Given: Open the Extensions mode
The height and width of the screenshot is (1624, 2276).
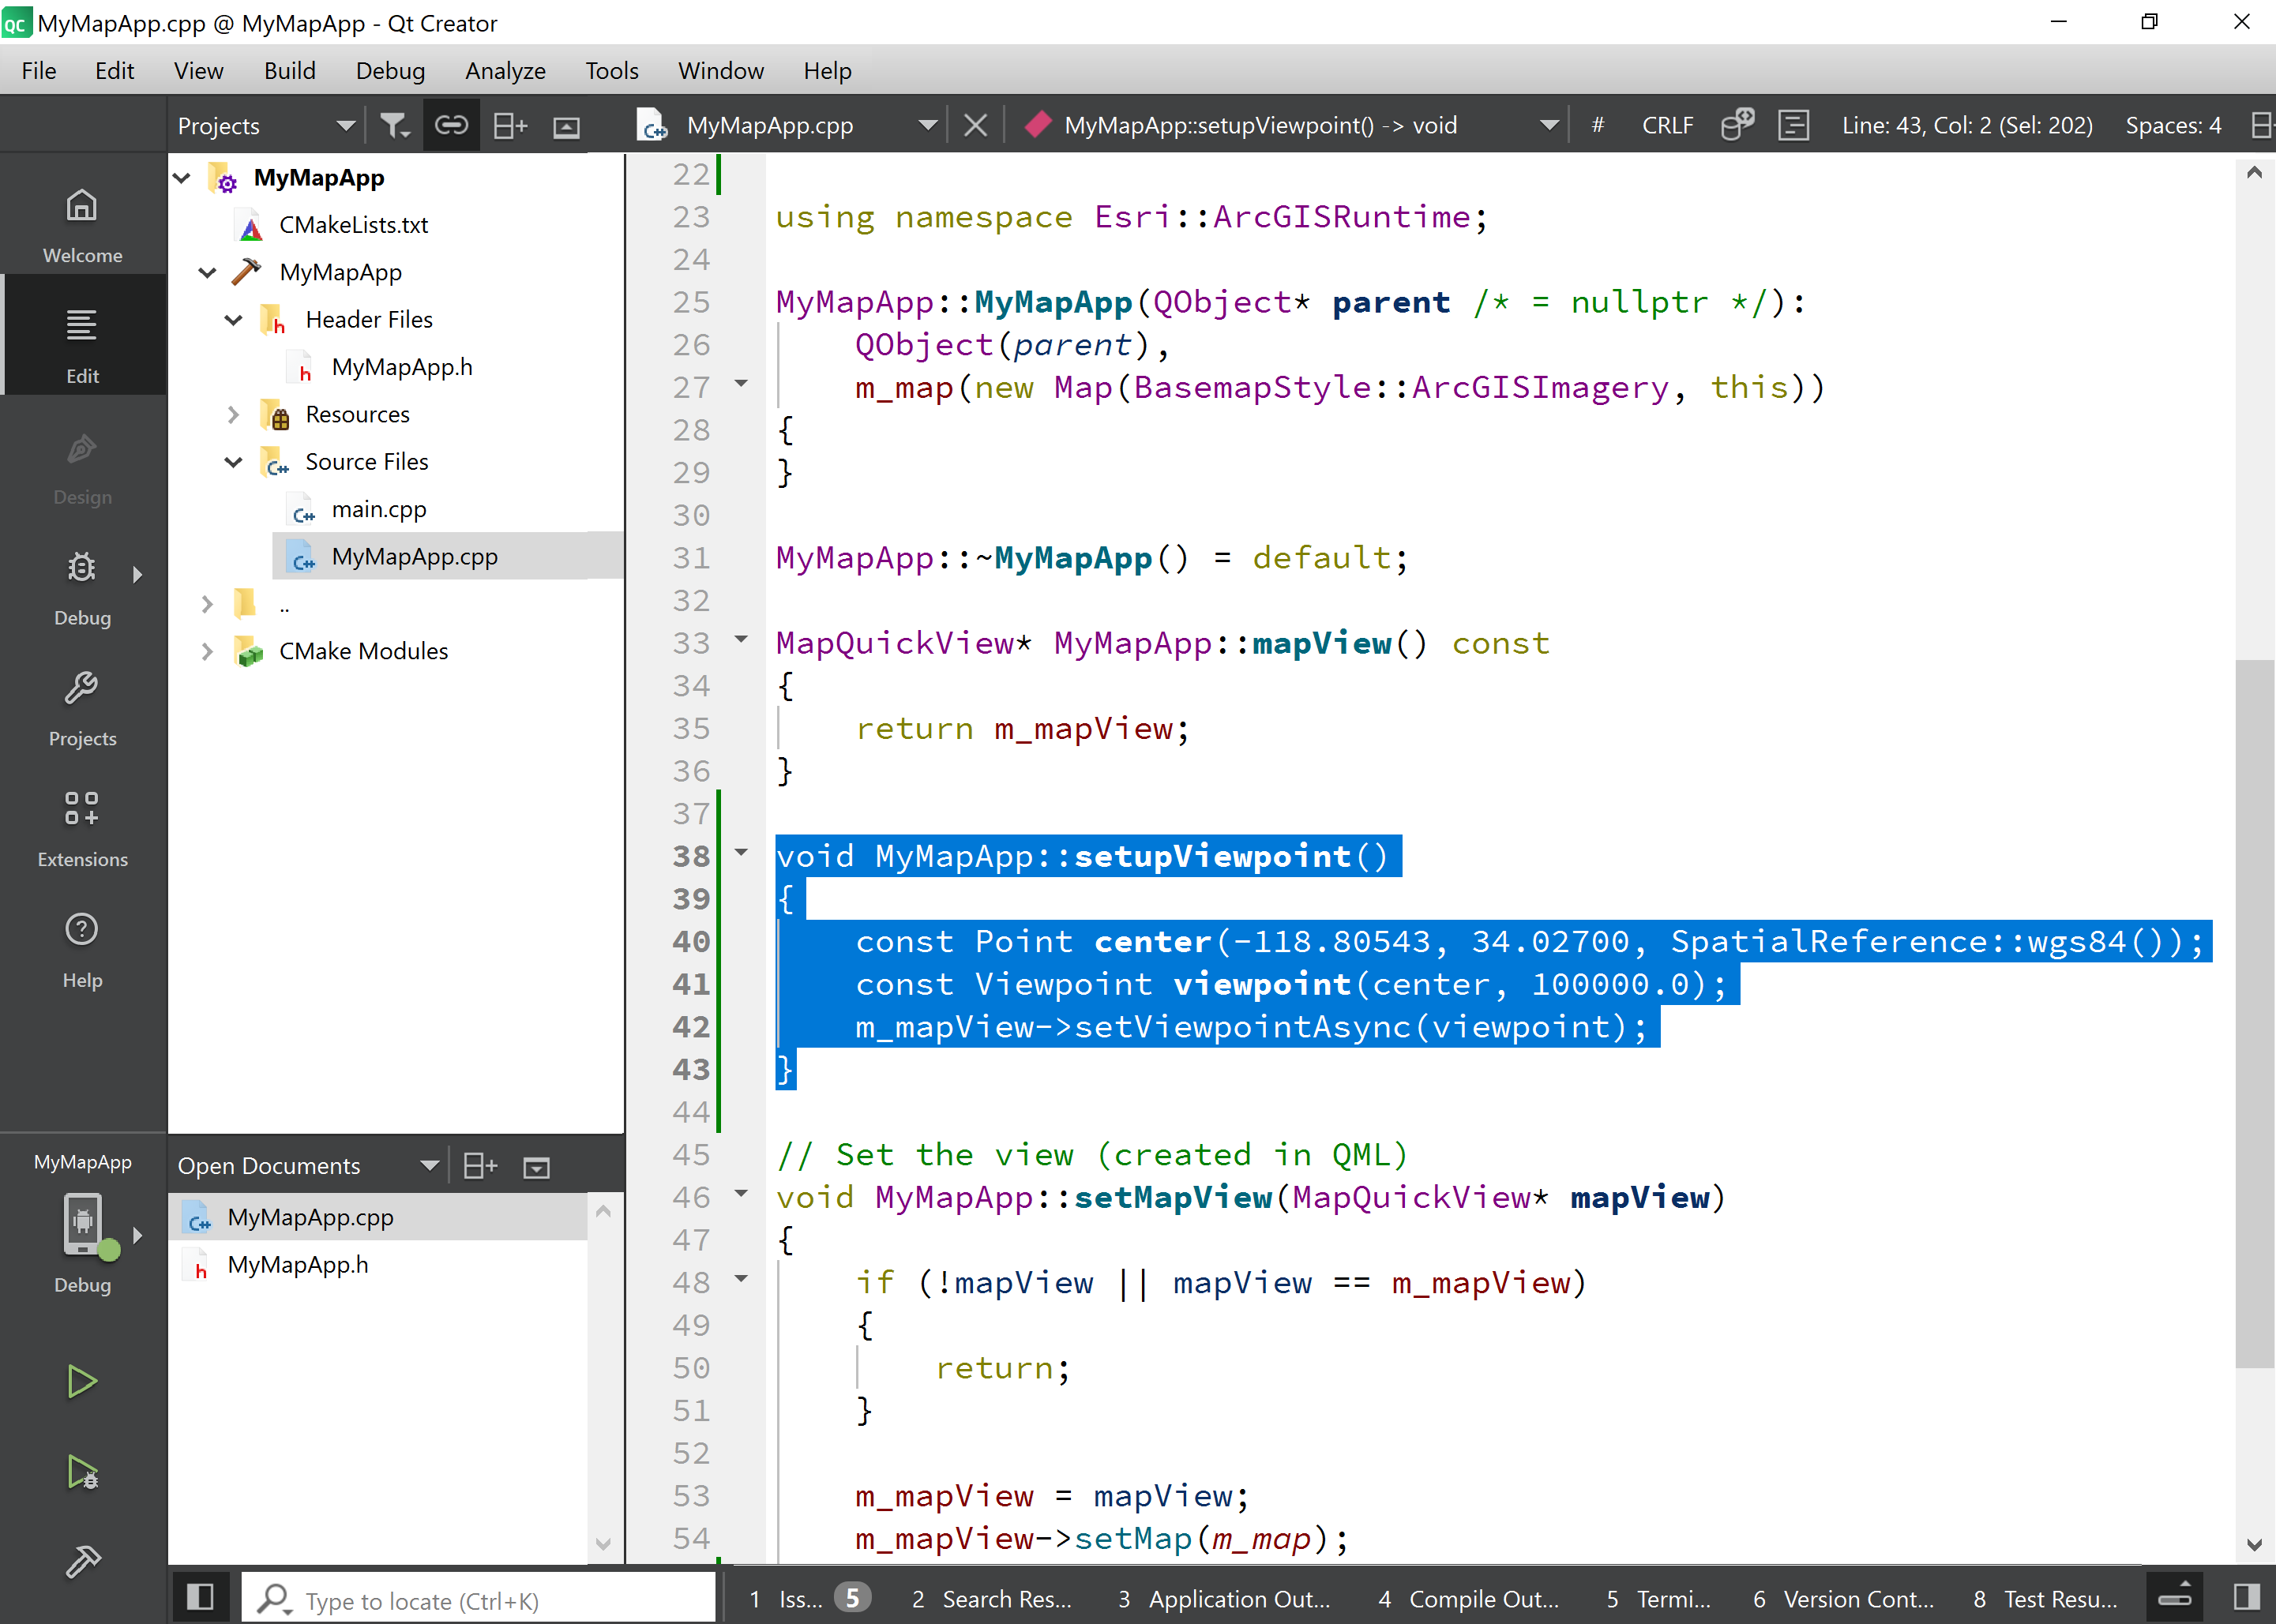Looking at the screenshot, I should 82,828.
